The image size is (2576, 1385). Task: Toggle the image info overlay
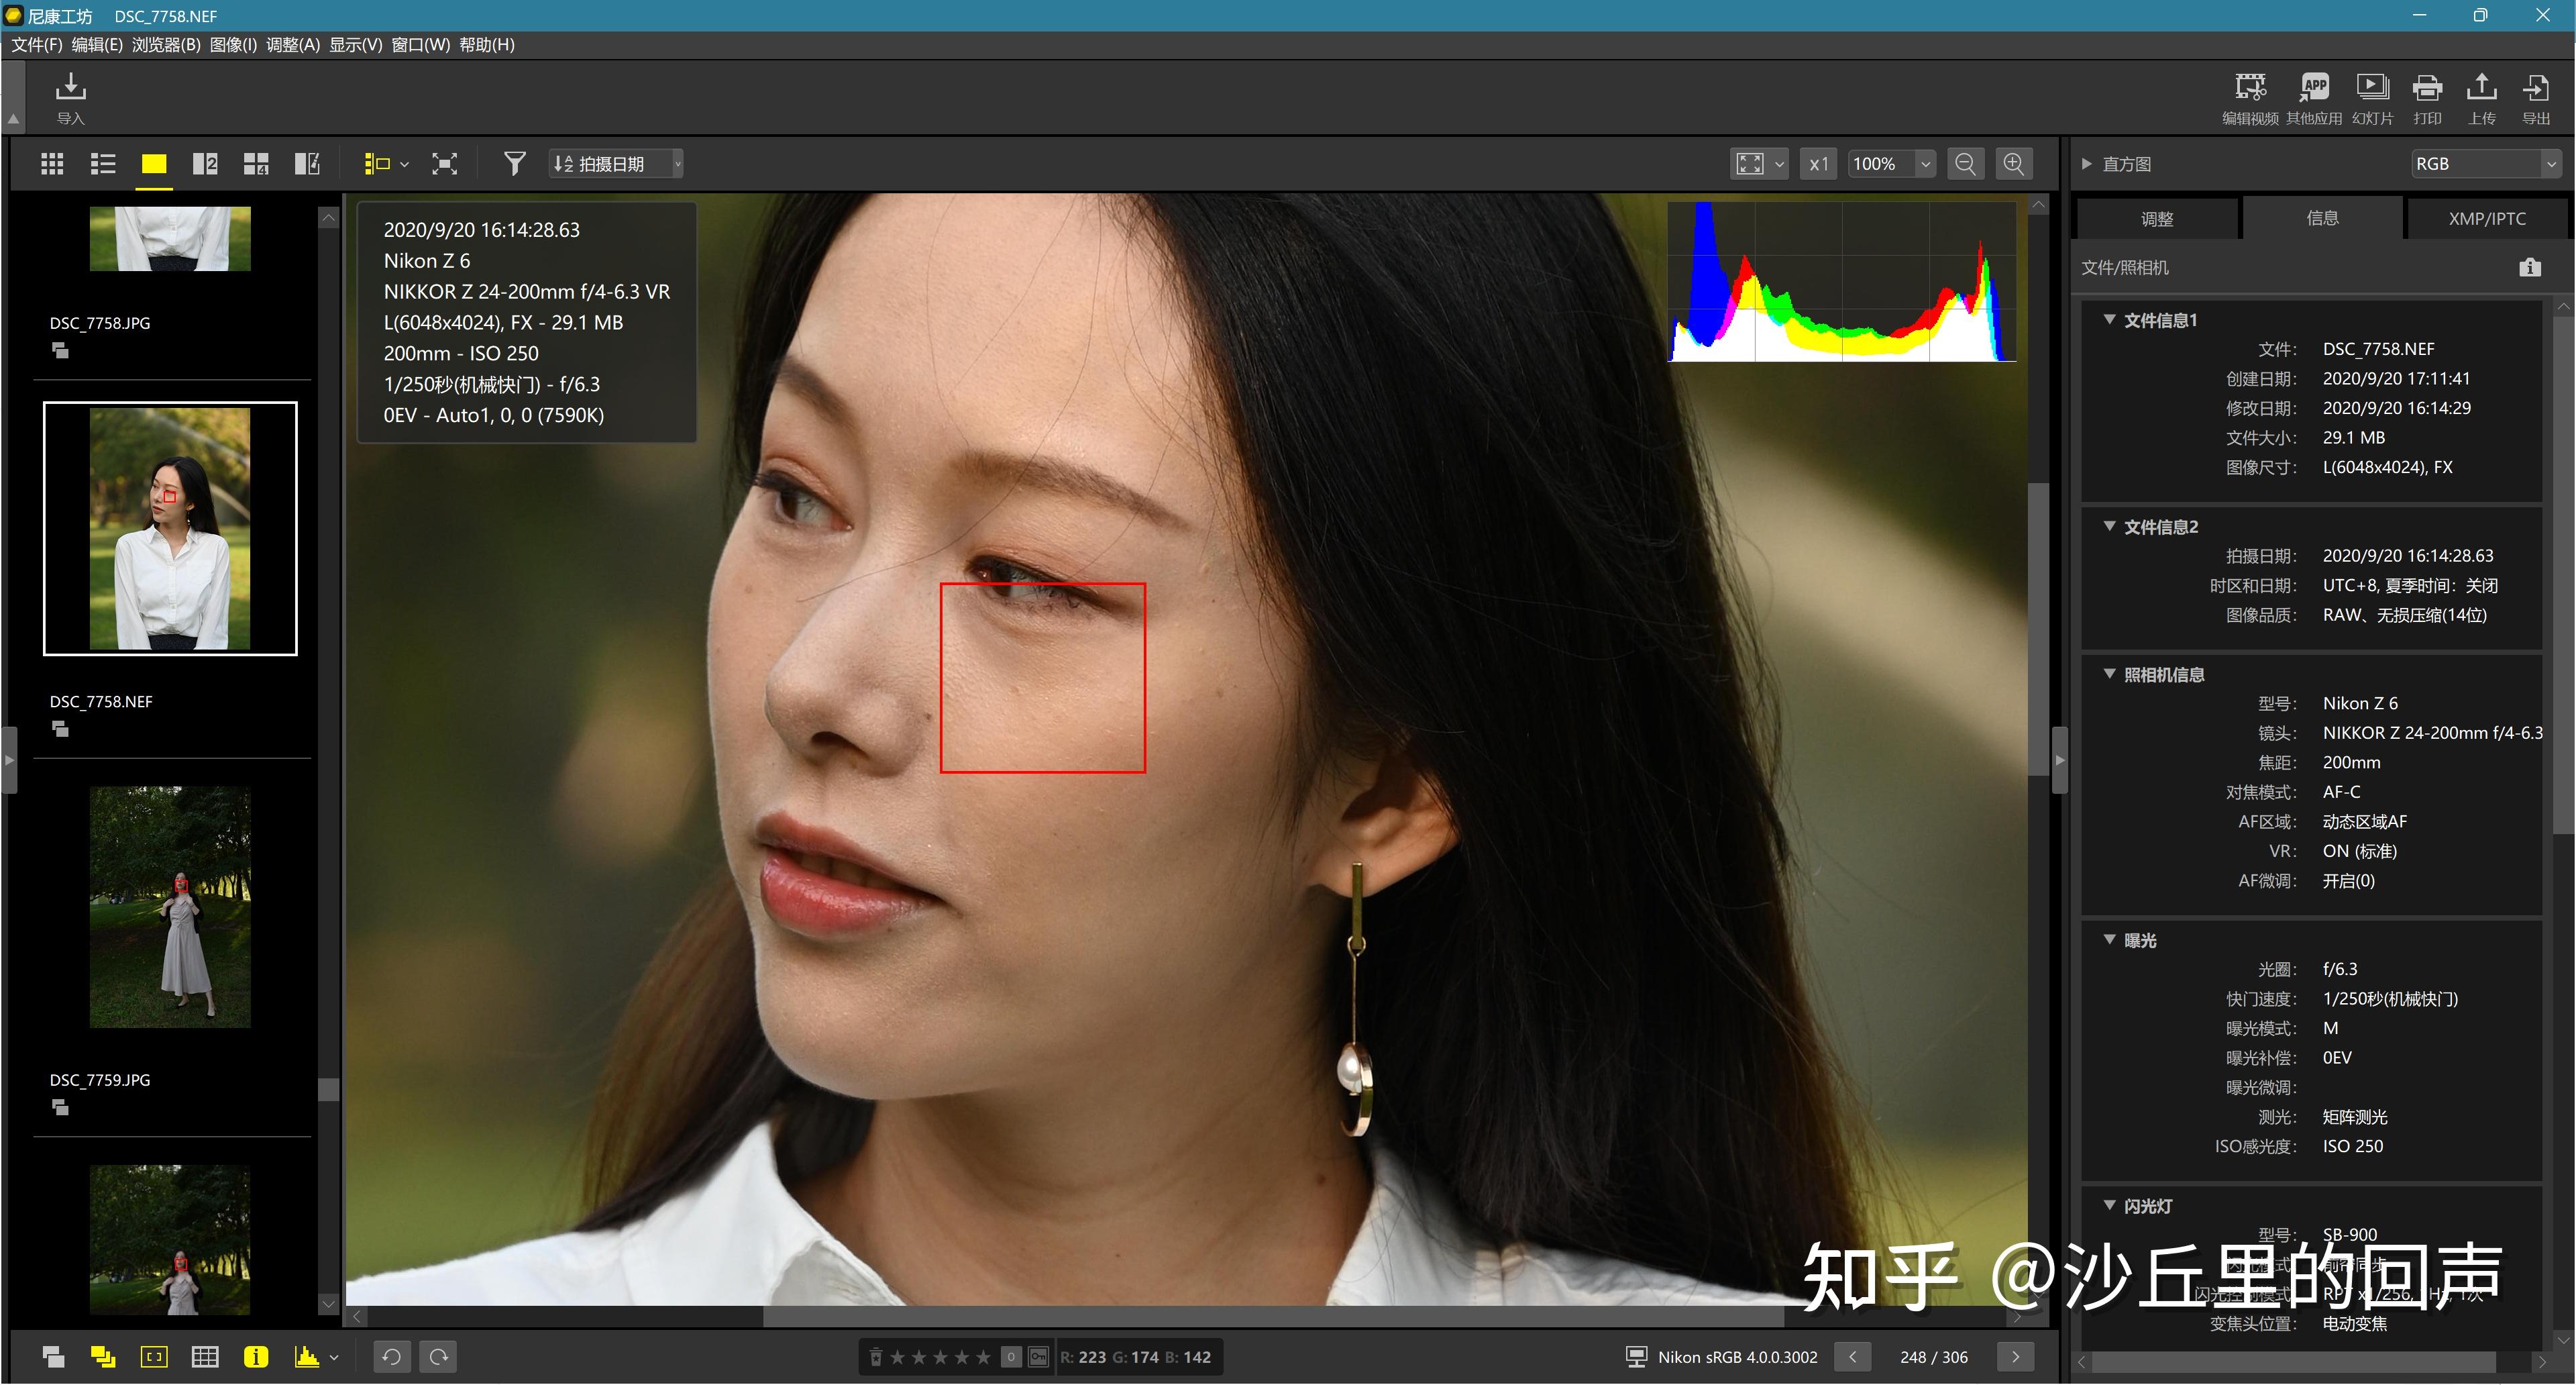pyautogui.click(x=256, y=1357)
